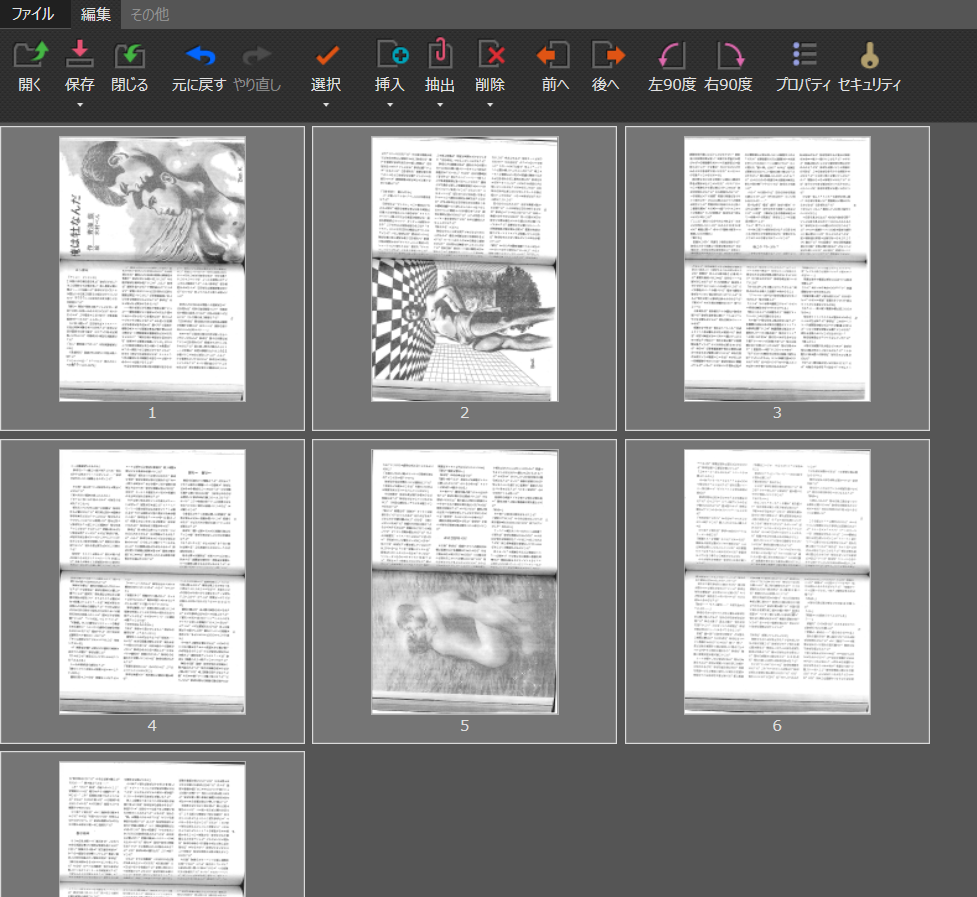The height and width of the screenshot is (897, 977).
Task: Save the document using 保存 icon
Action: click(x=80, y=55)
